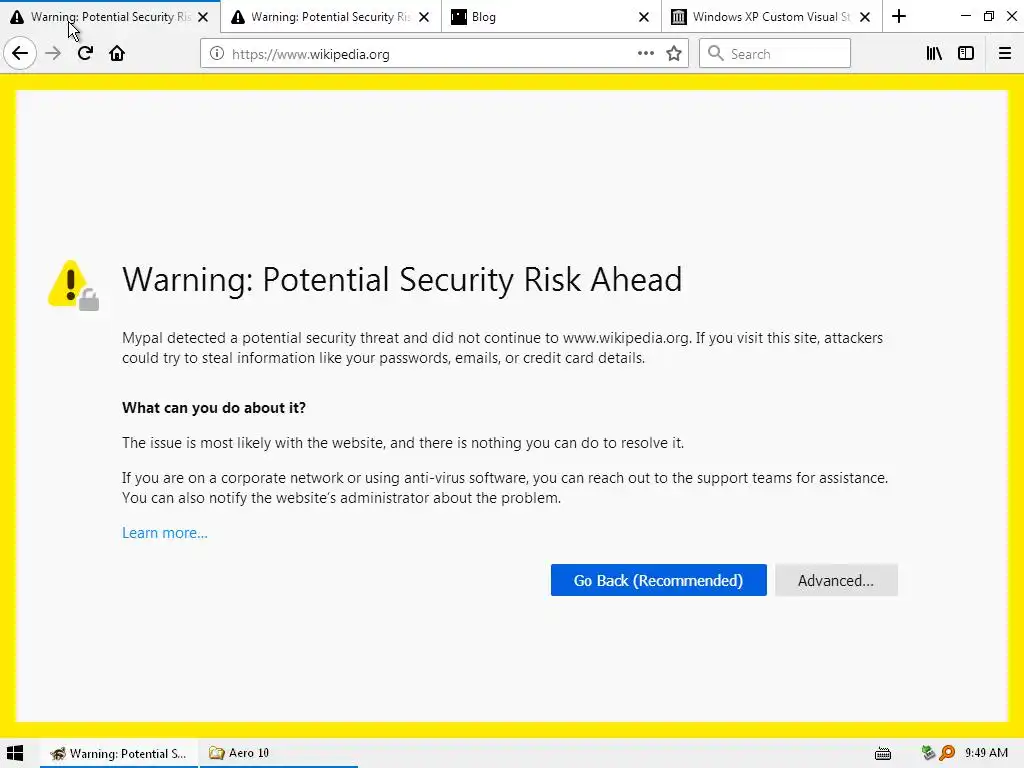Minimize the browser window
This screenshot has width=1024, height=768.
(x=966, y=16)
